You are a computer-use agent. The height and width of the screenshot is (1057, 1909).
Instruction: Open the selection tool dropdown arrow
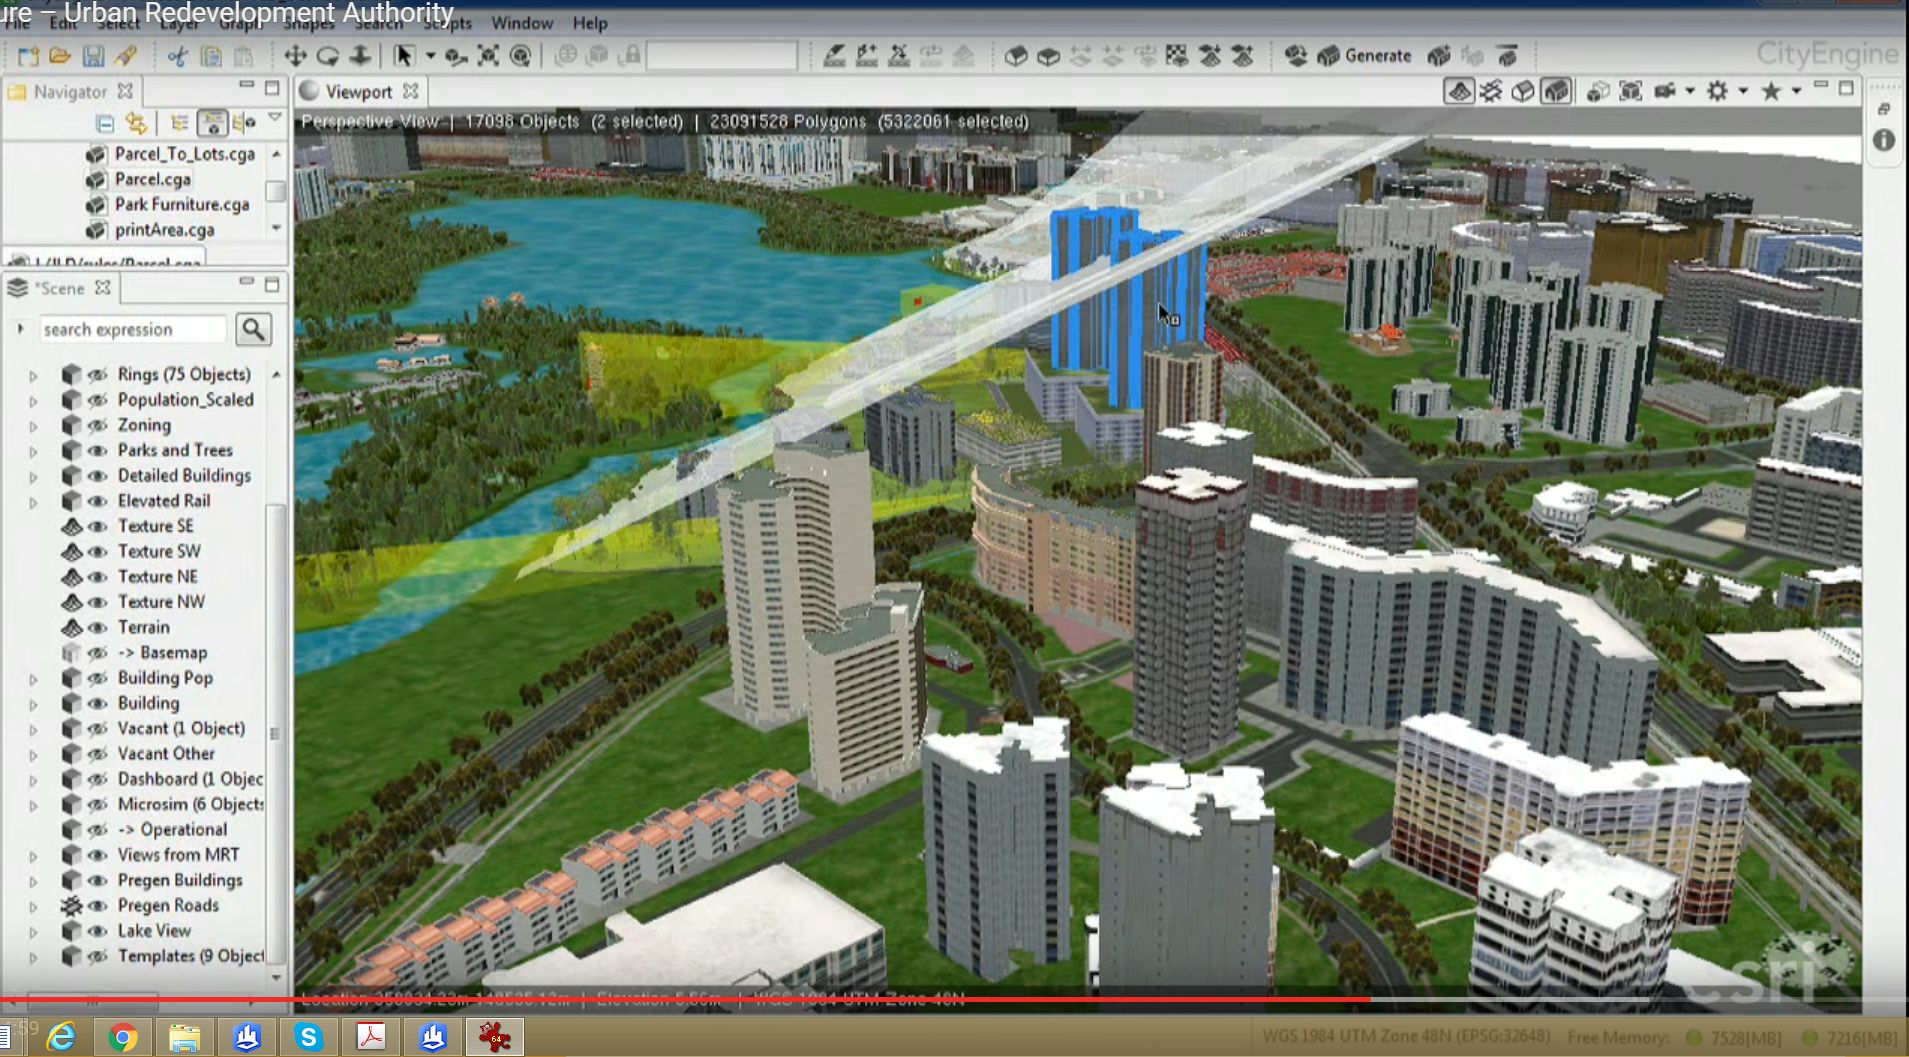pyautogui.click(x=430, y=56)
